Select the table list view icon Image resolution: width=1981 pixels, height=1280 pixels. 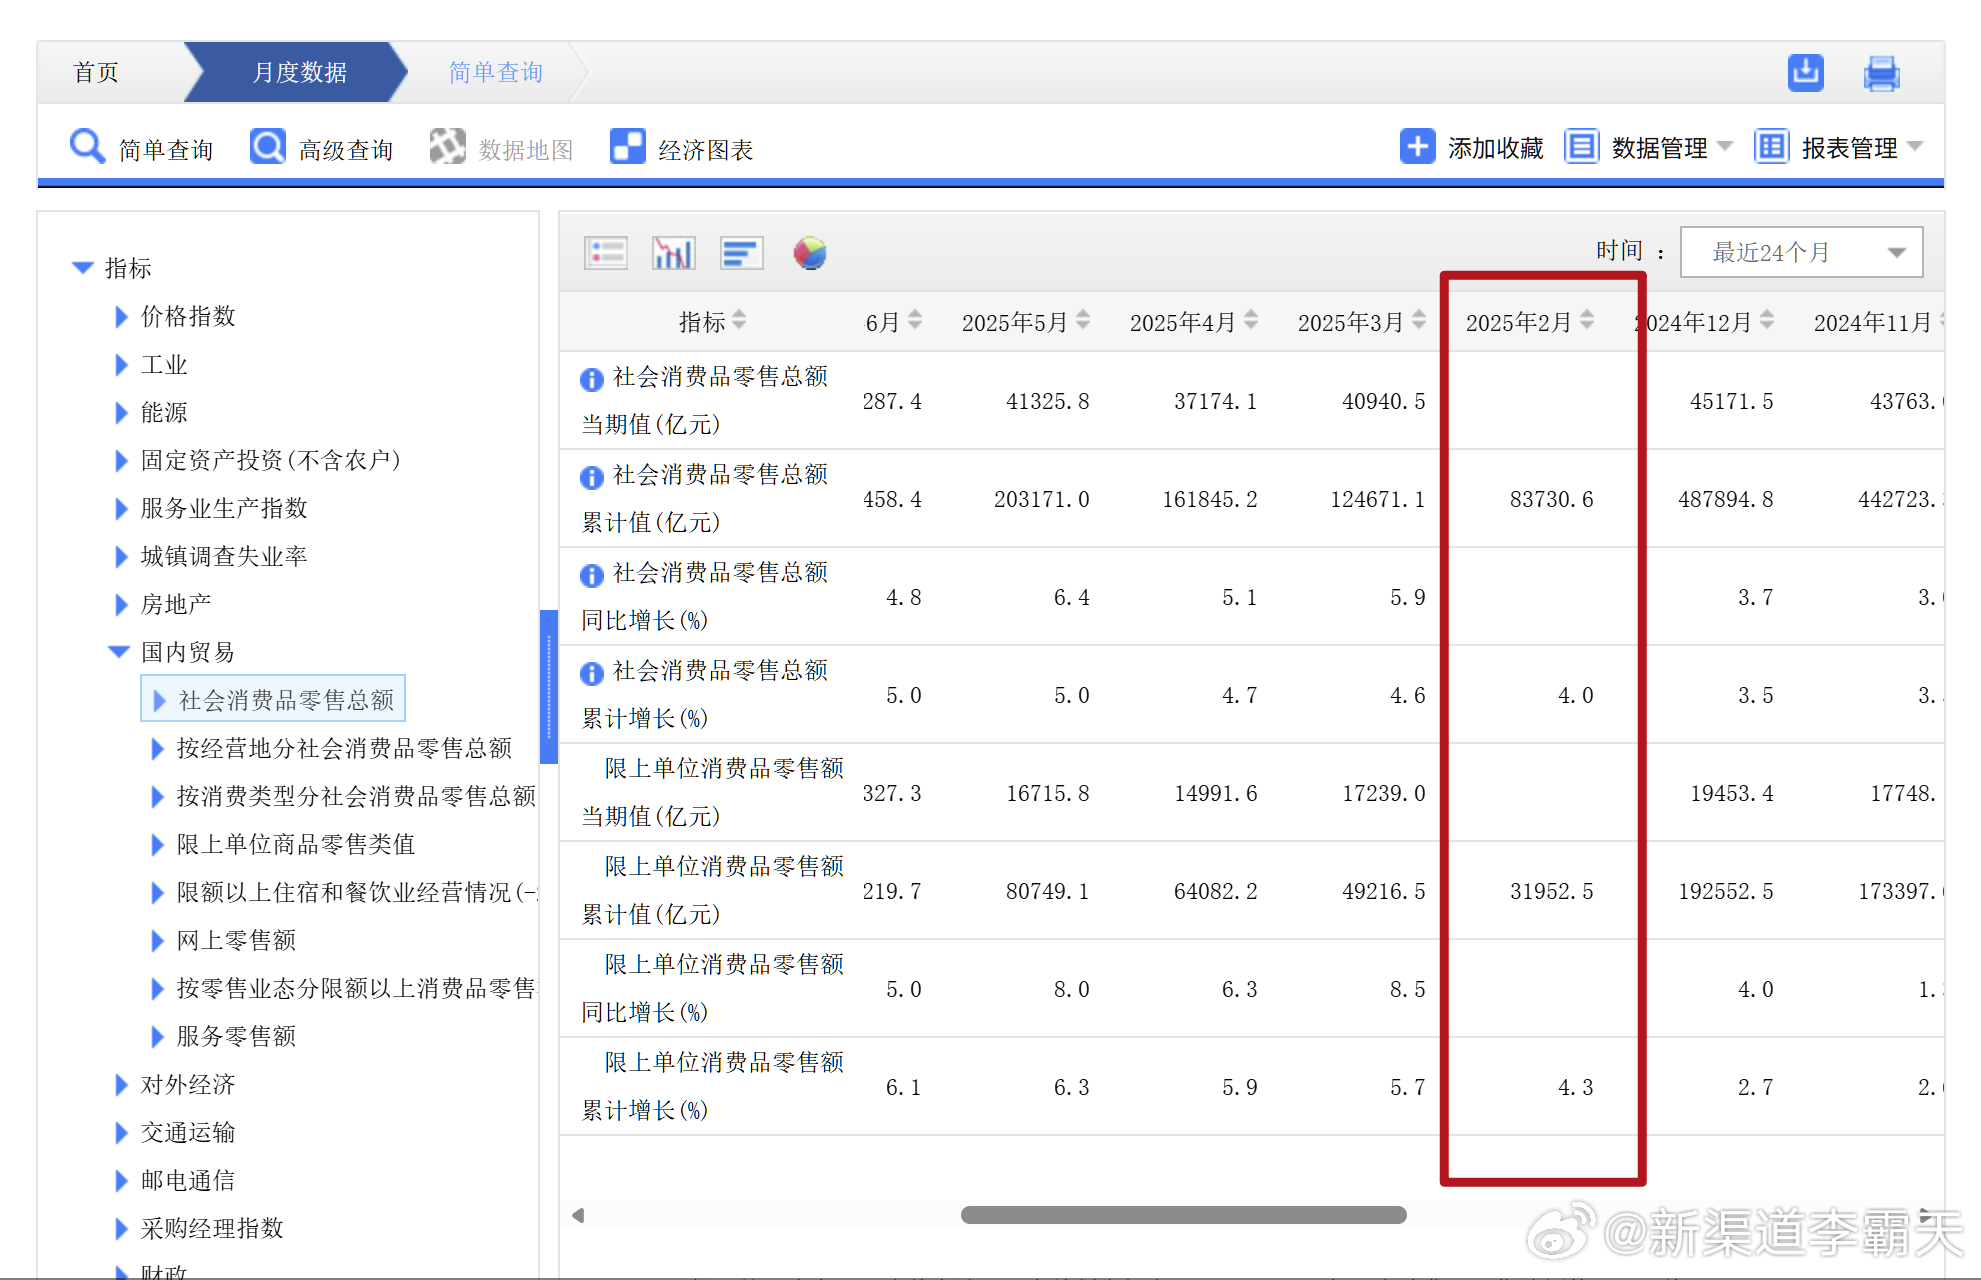tap(606, 253)
